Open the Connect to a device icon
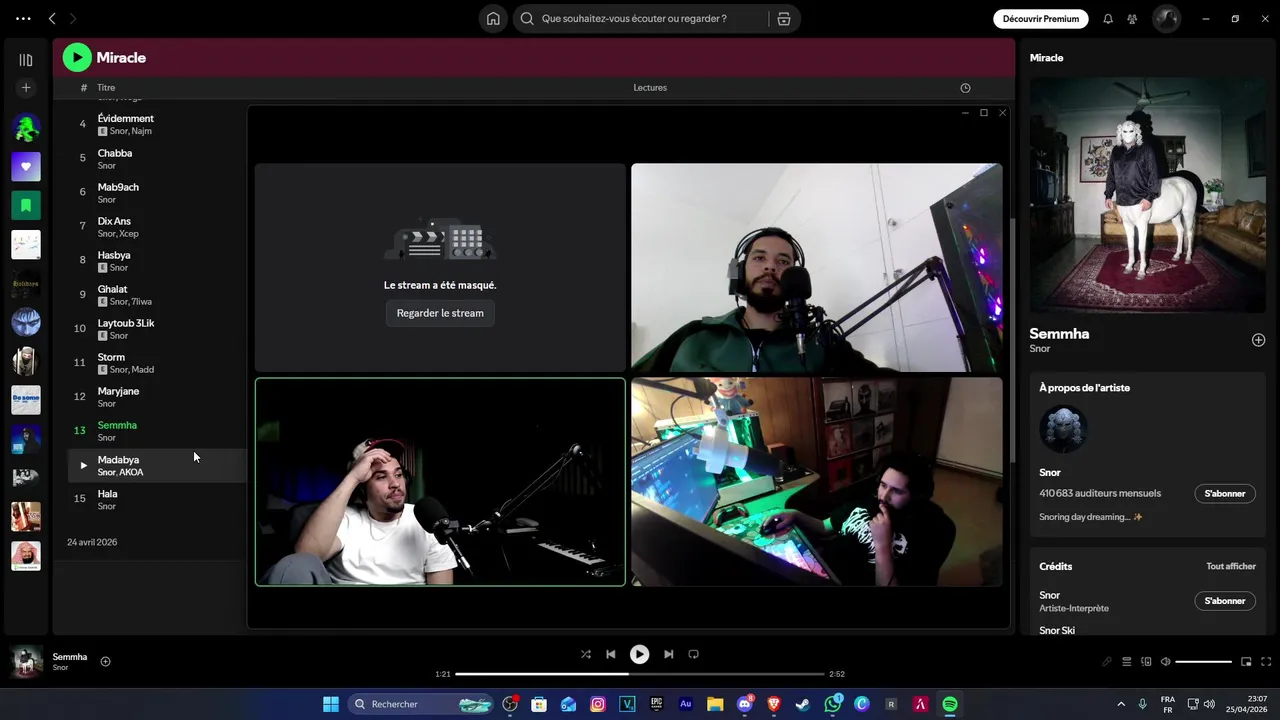Image resolution: width=1280 pixels, height=720 pixels. (x=1146, y=662)
